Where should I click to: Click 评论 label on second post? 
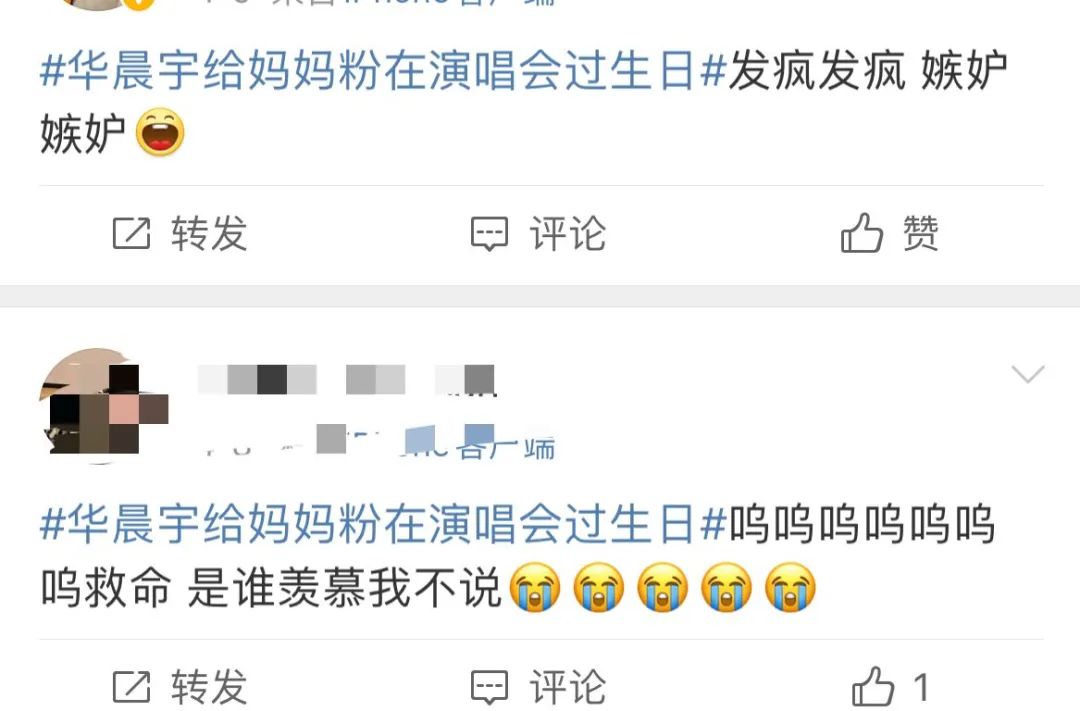click(568, 687)
